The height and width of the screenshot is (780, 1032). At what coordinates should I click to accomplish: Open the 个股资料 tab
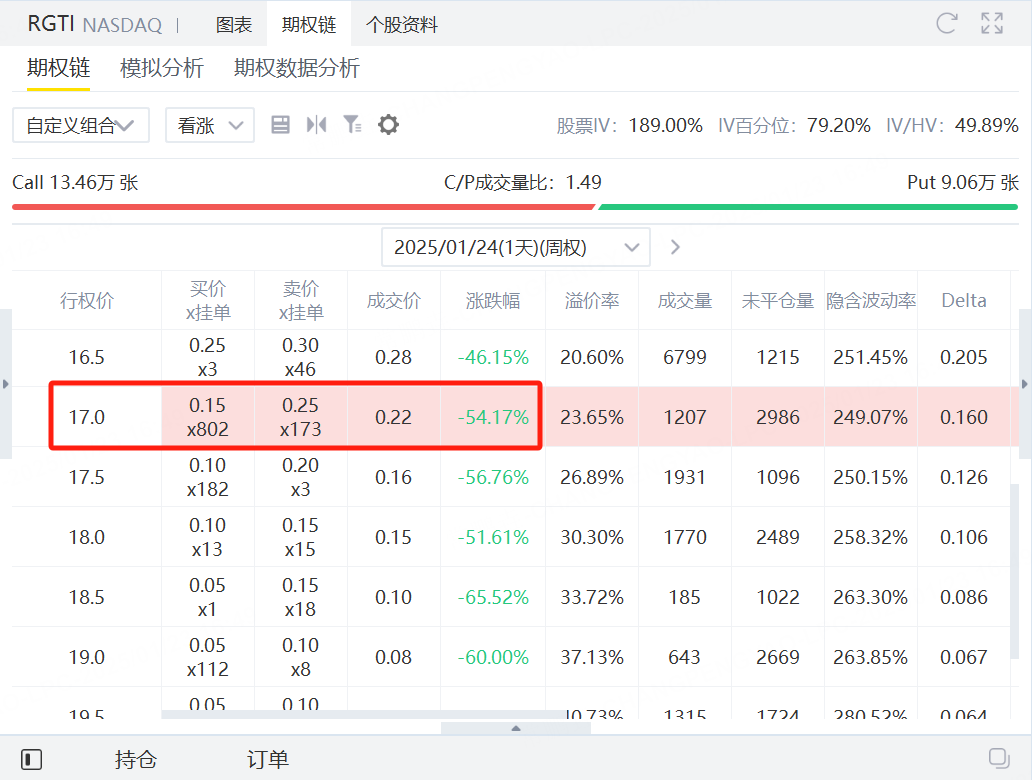401,24
